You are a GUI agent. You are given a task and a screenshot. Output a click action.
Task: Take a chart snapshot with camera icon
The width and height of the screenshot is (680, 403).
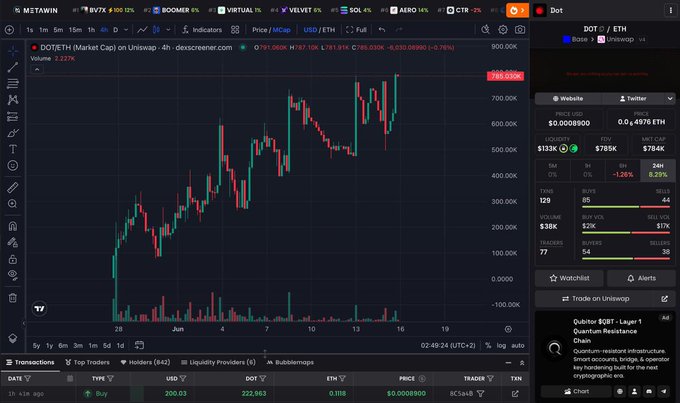(520, 29)
